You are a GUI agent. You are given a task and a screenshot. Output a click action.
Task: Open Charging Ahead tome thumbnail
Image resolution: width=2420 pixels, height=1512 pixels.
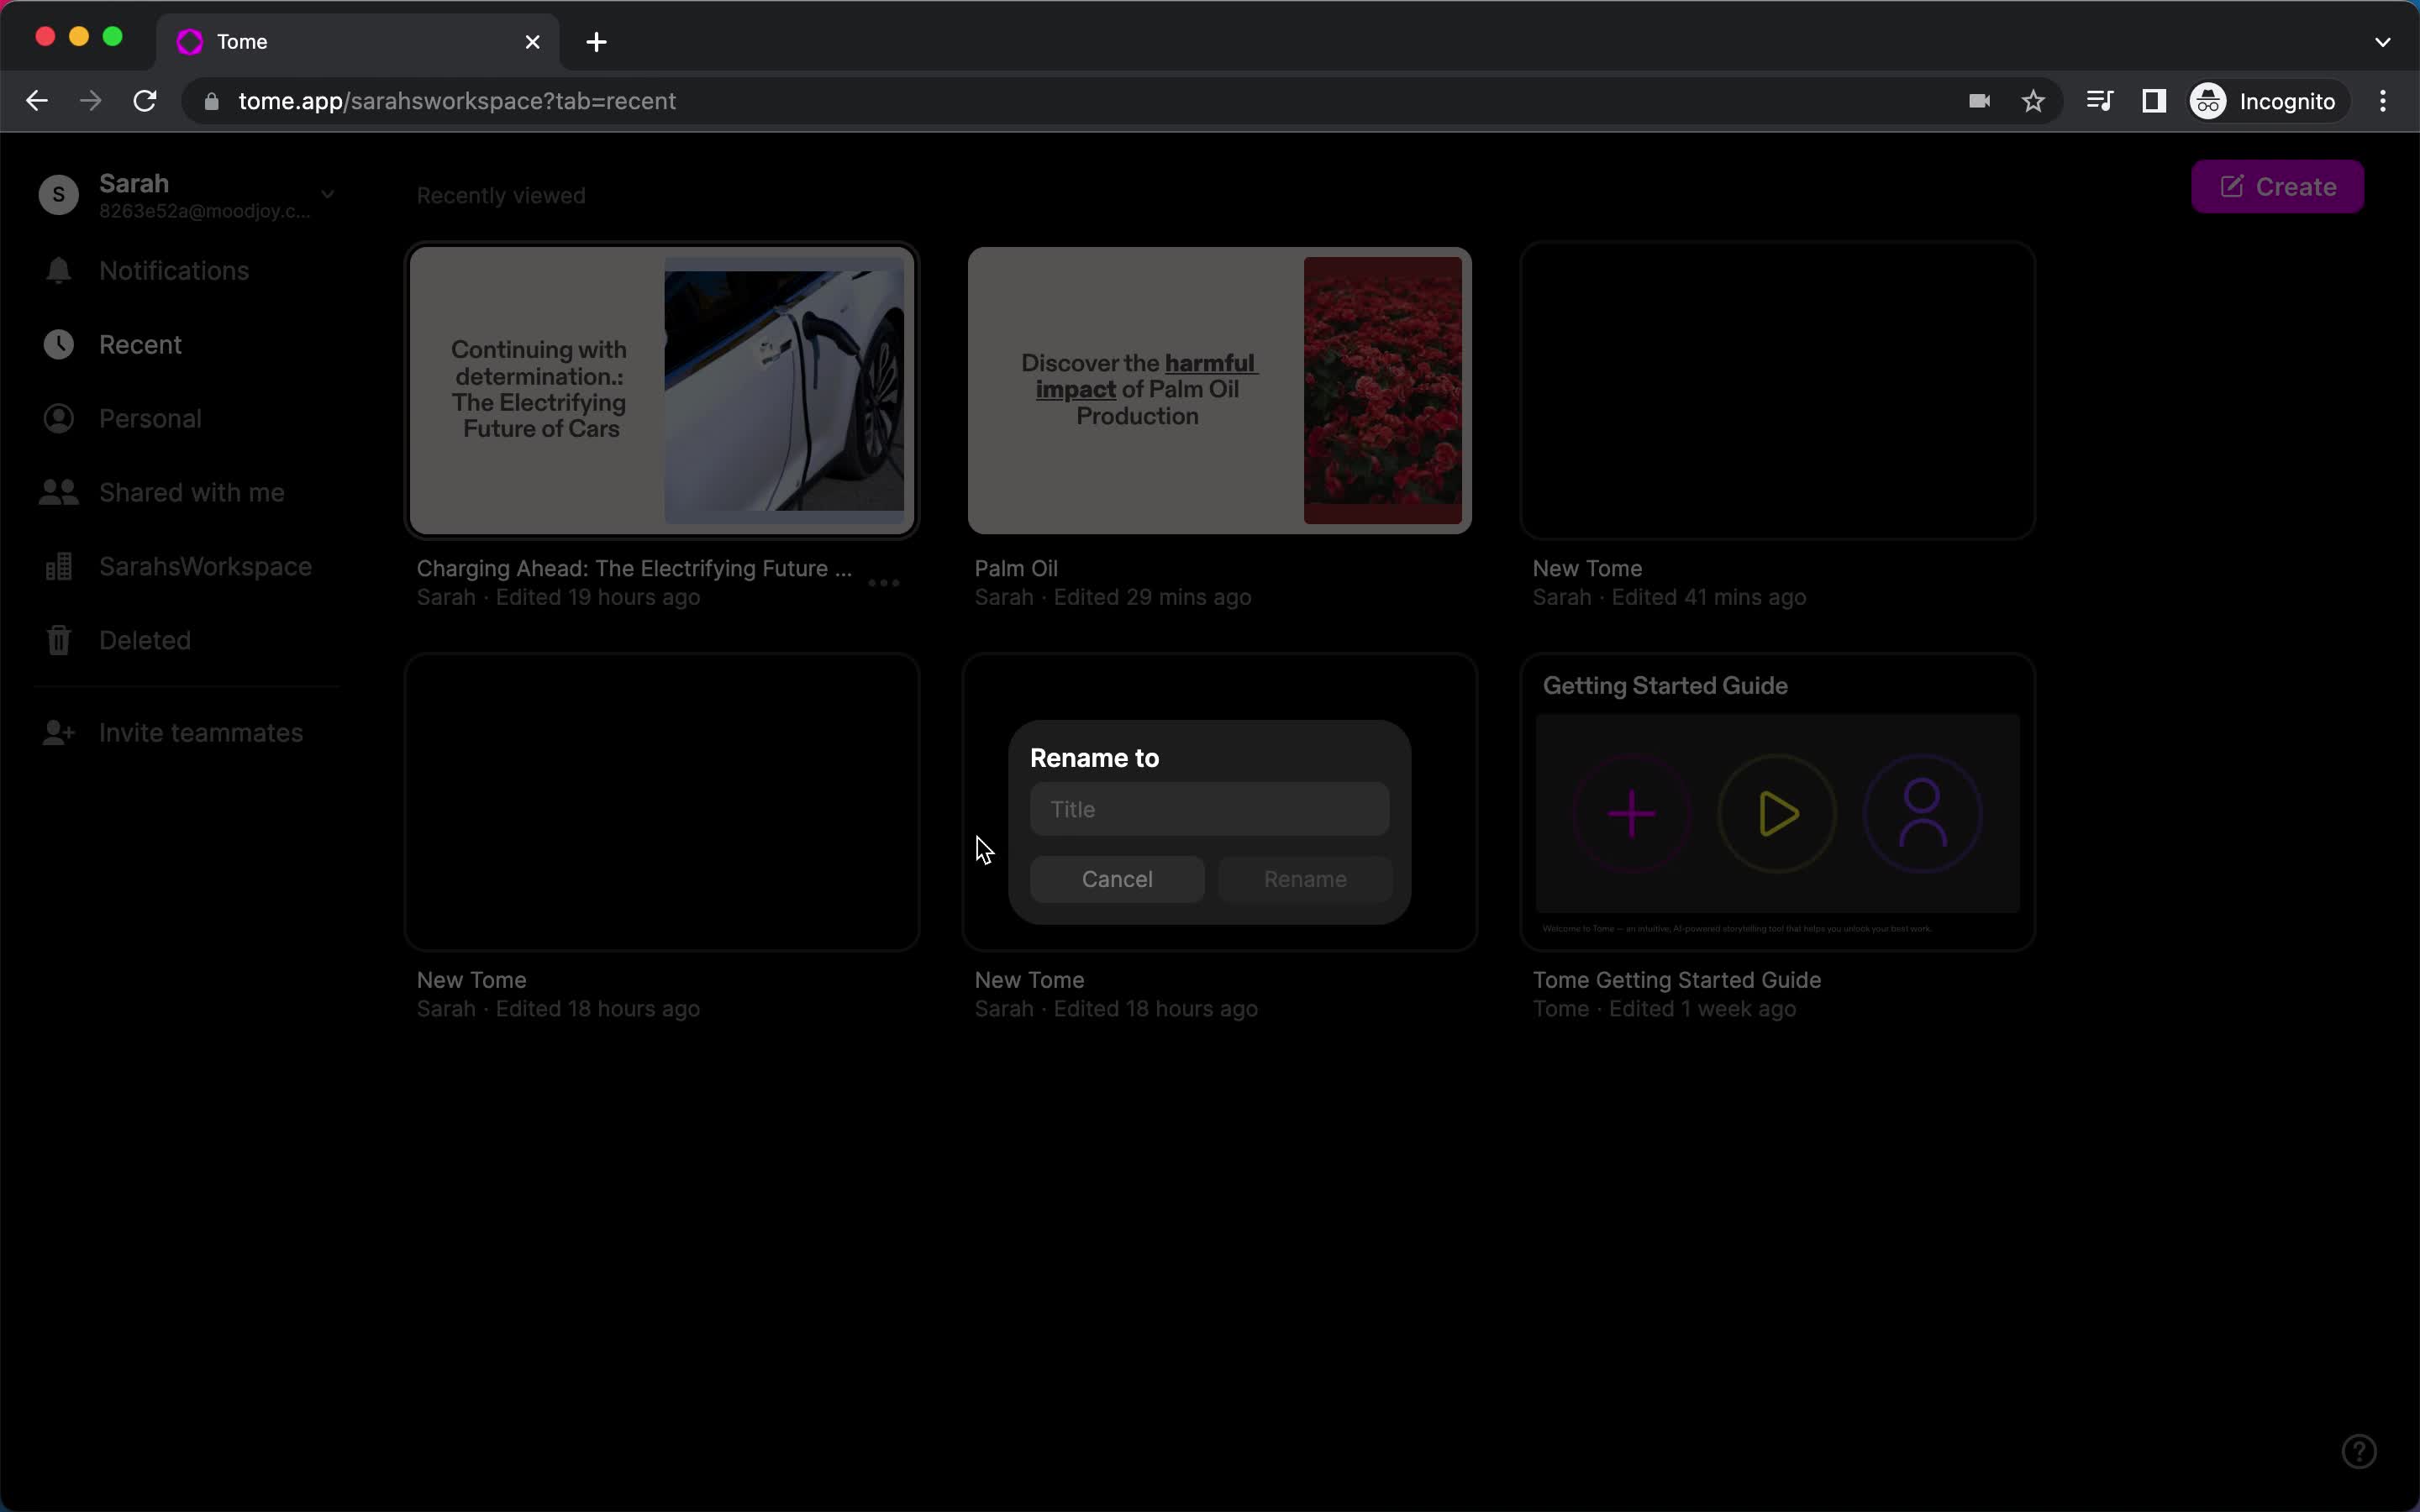(x=662, y=388)
